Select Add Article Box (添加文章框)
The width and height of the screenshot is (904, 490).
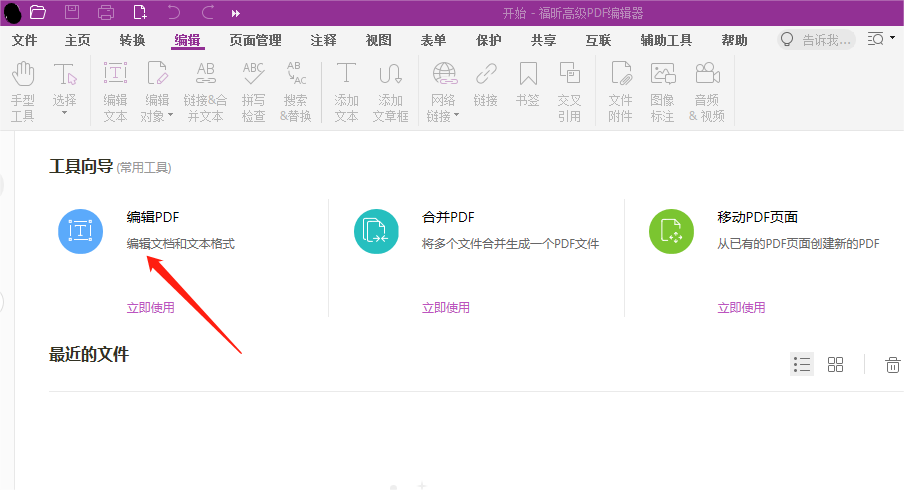coord(390,92)
